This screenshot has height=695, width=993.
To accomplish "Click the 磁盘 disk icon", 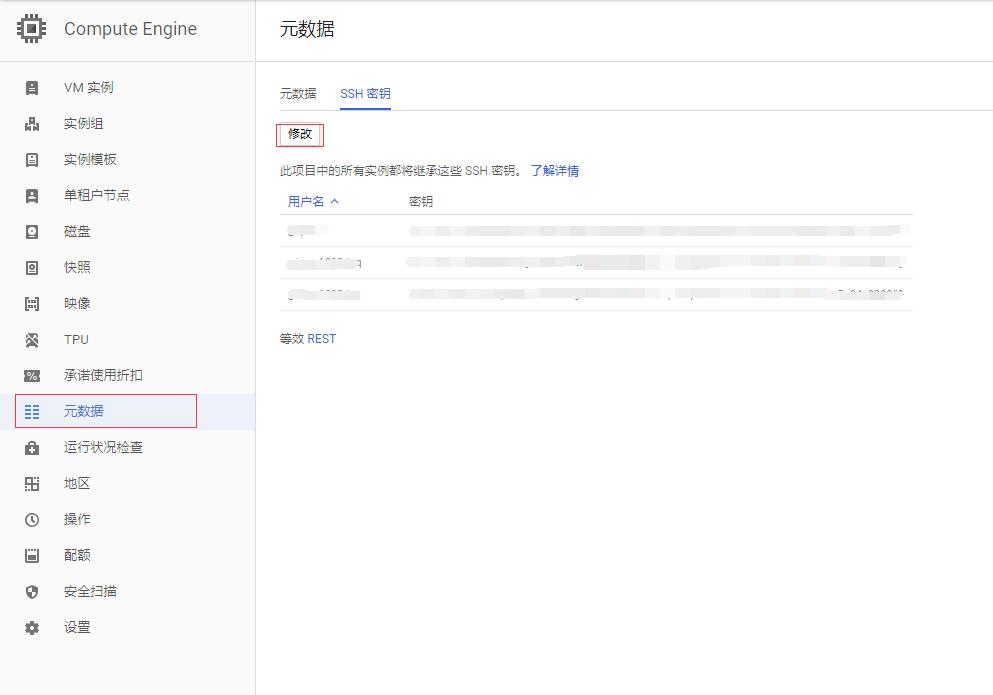I will pos(32,232).
